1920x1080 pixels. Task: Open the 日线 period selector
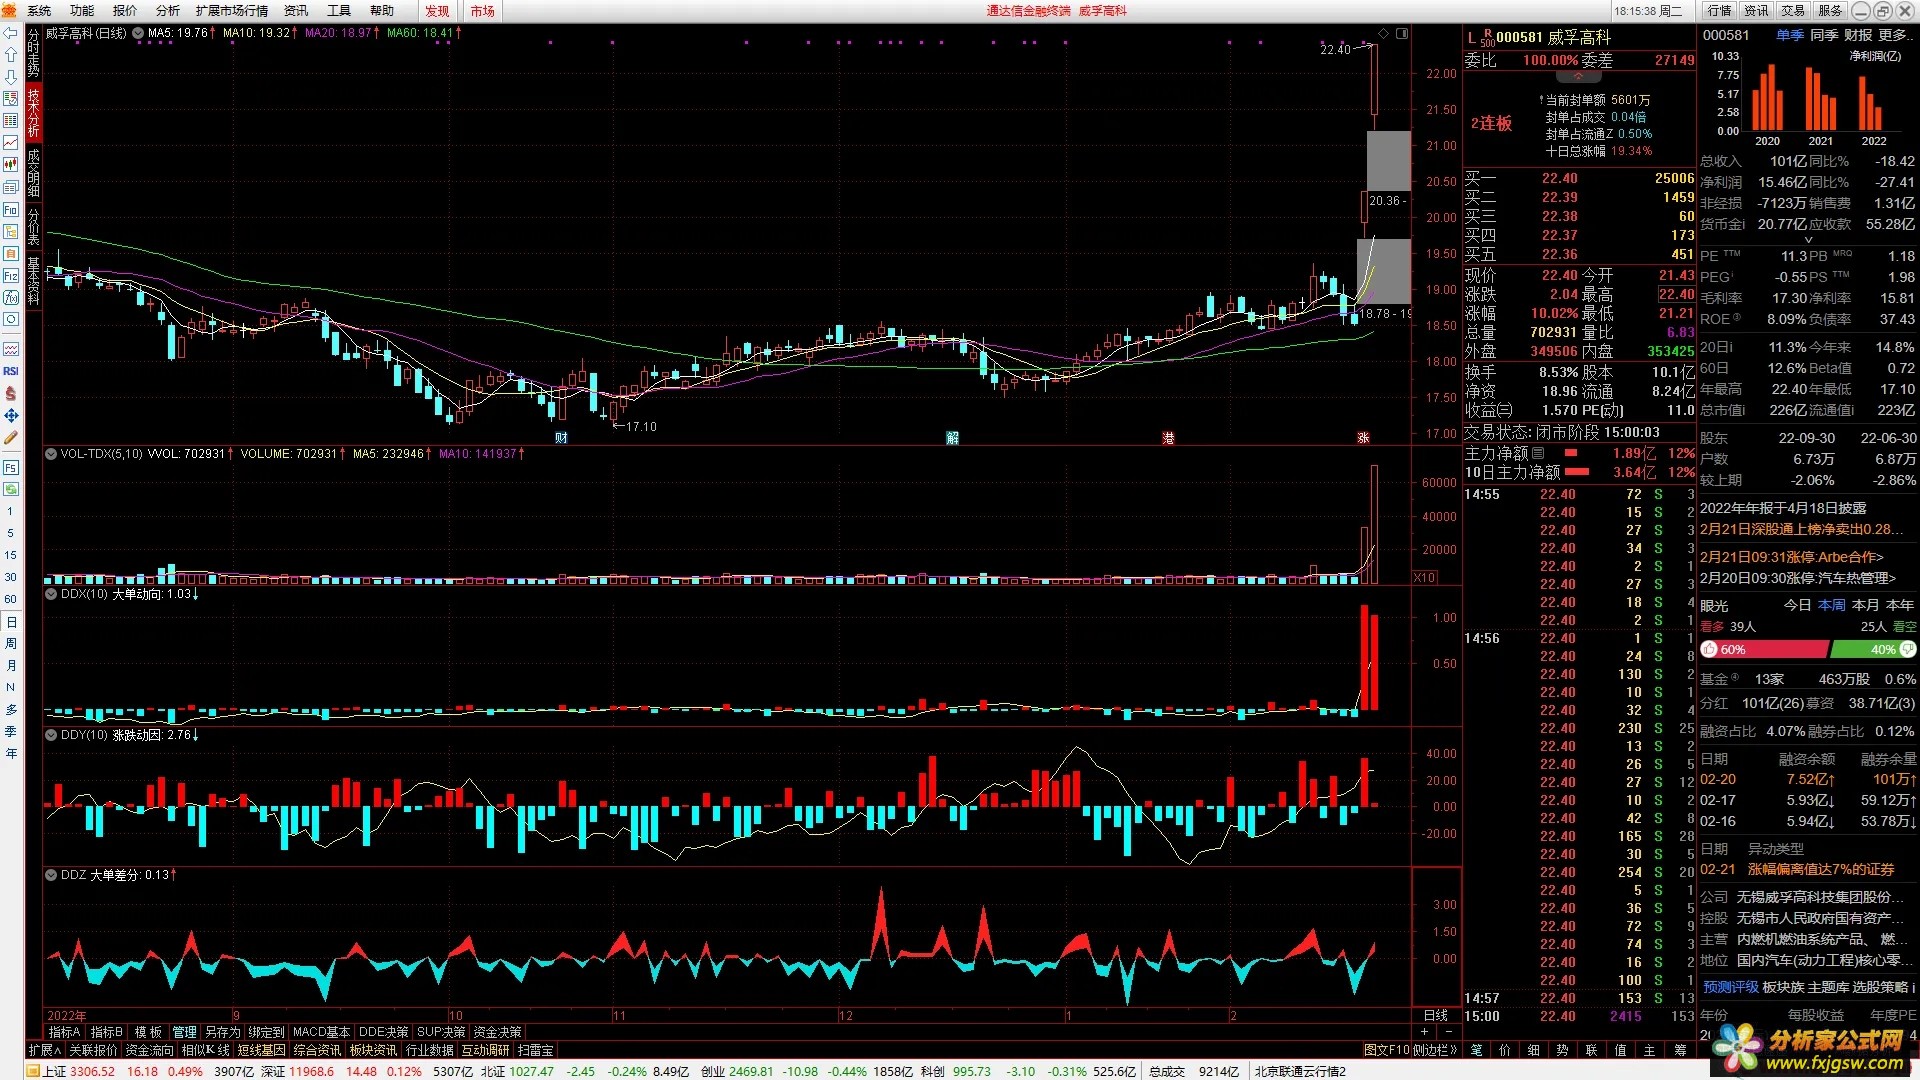click(x=1435, y=1015)
